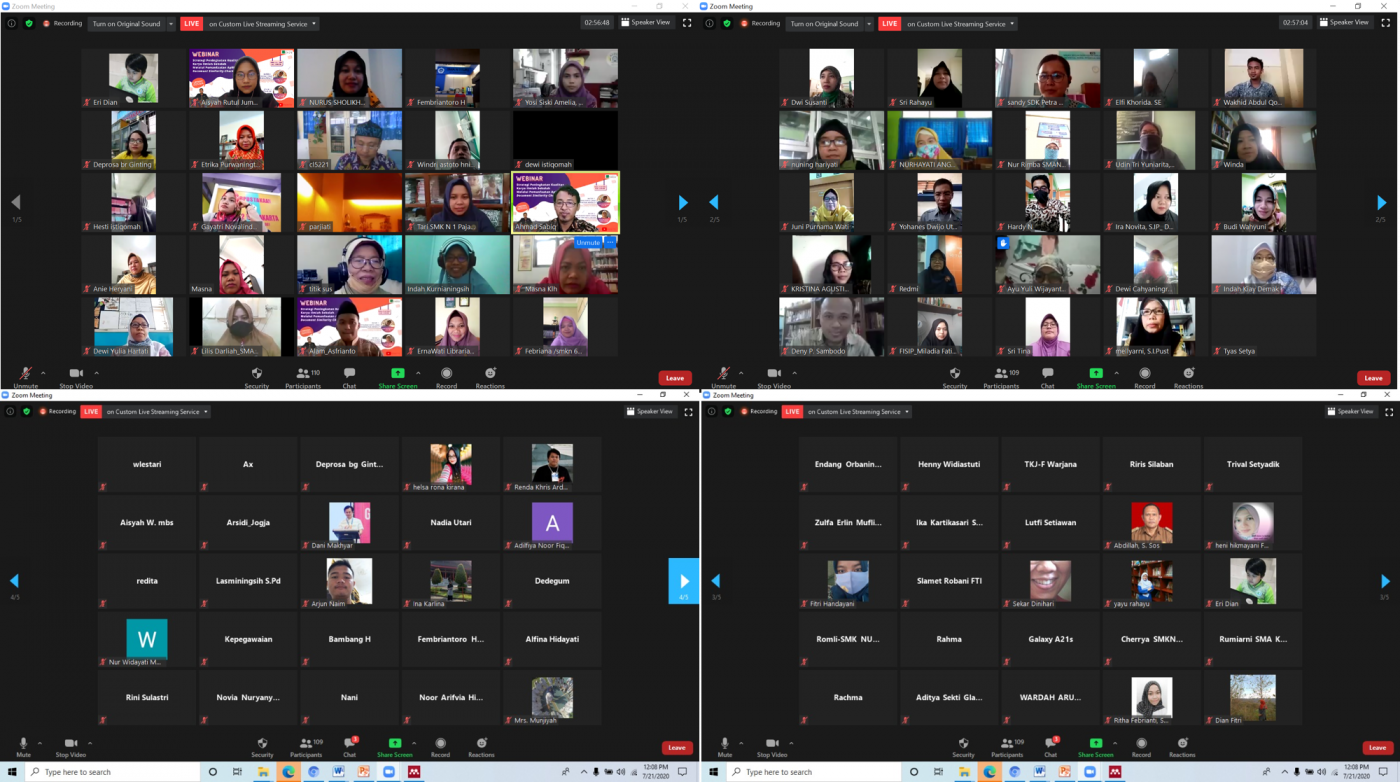This screenshot has height=782, width=1400.
Task: Select Indah Kurnianingsih video tile
Action: tap(457, 265)
